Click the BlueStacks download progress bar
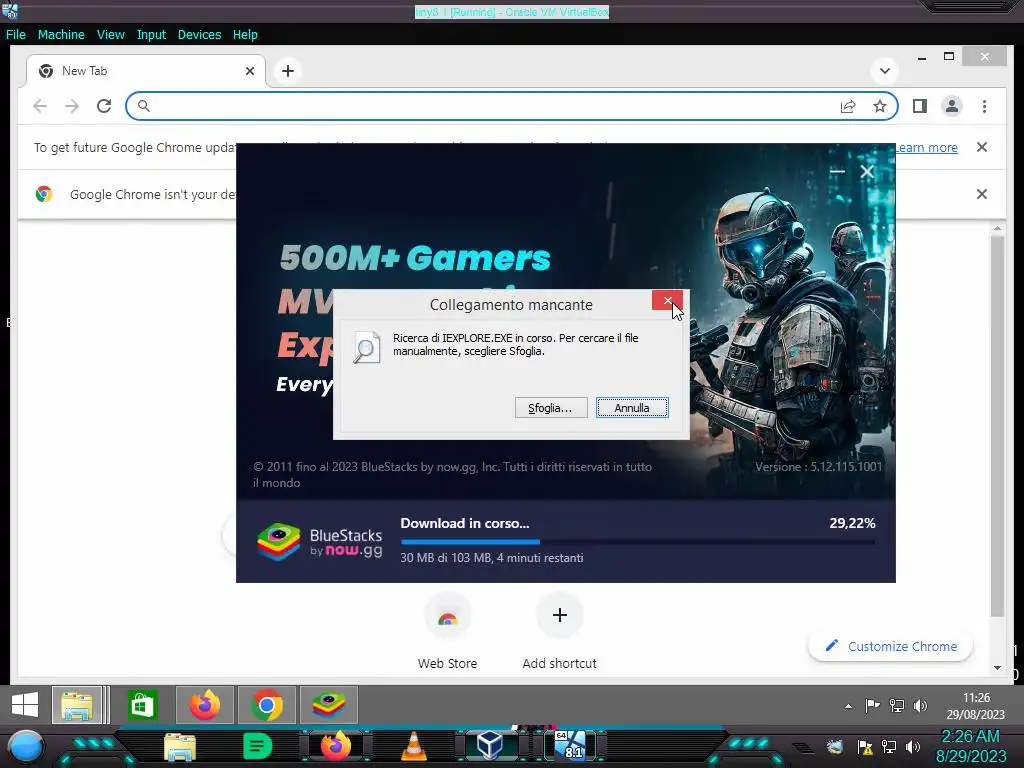1024x768 pixels. click(637, 541)
